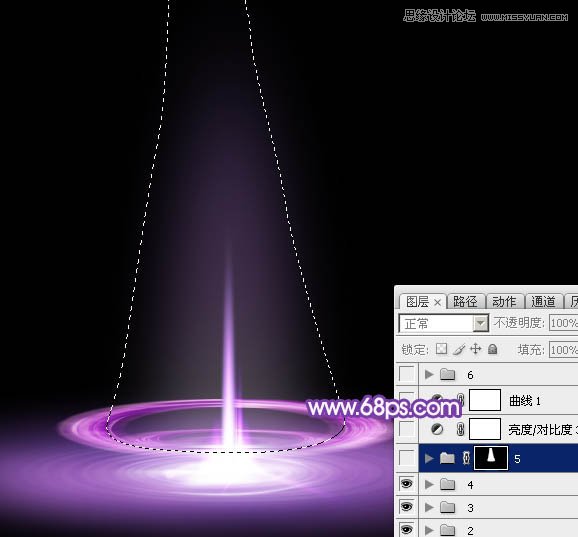Click the folder icon of group 6
578x537 pixels.
[x=448, y=374]
